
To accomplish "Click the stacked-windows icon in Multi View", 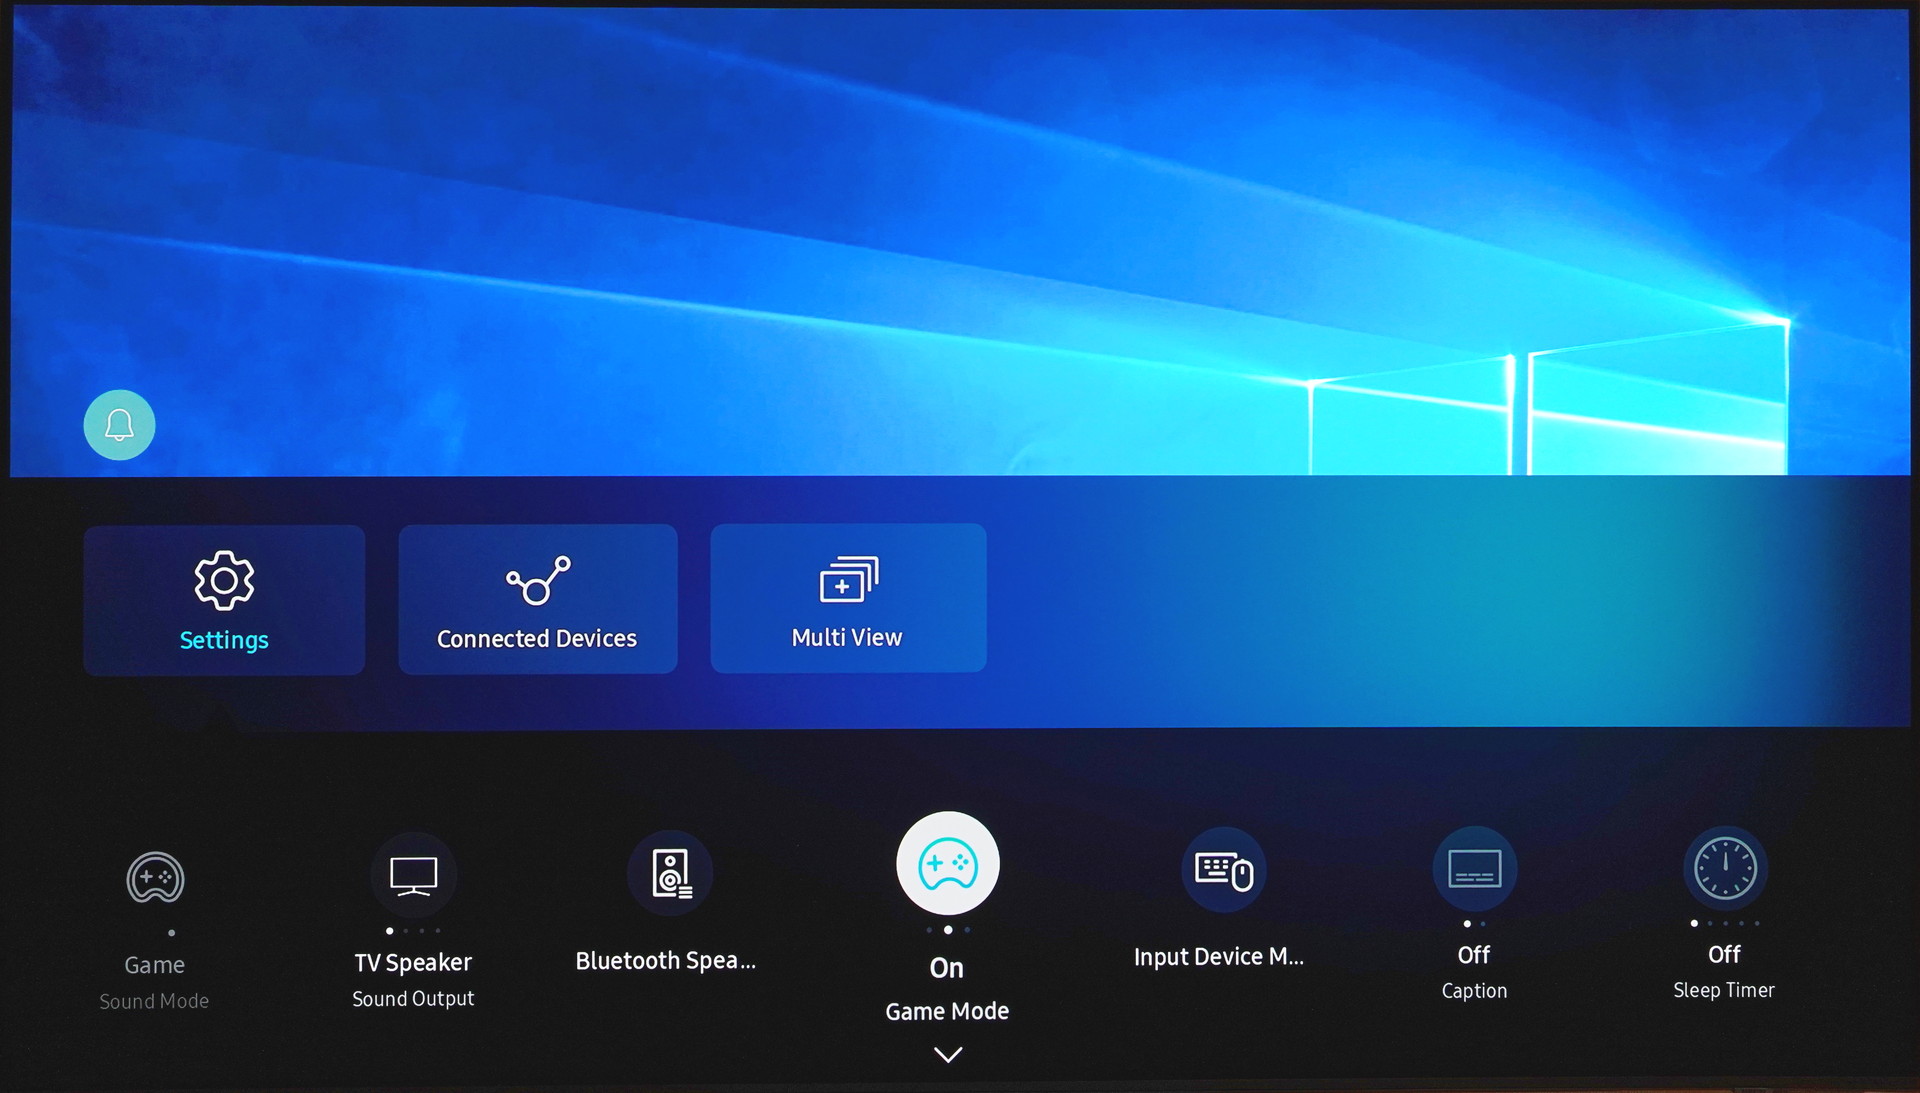I will click(x=849, y=579).
